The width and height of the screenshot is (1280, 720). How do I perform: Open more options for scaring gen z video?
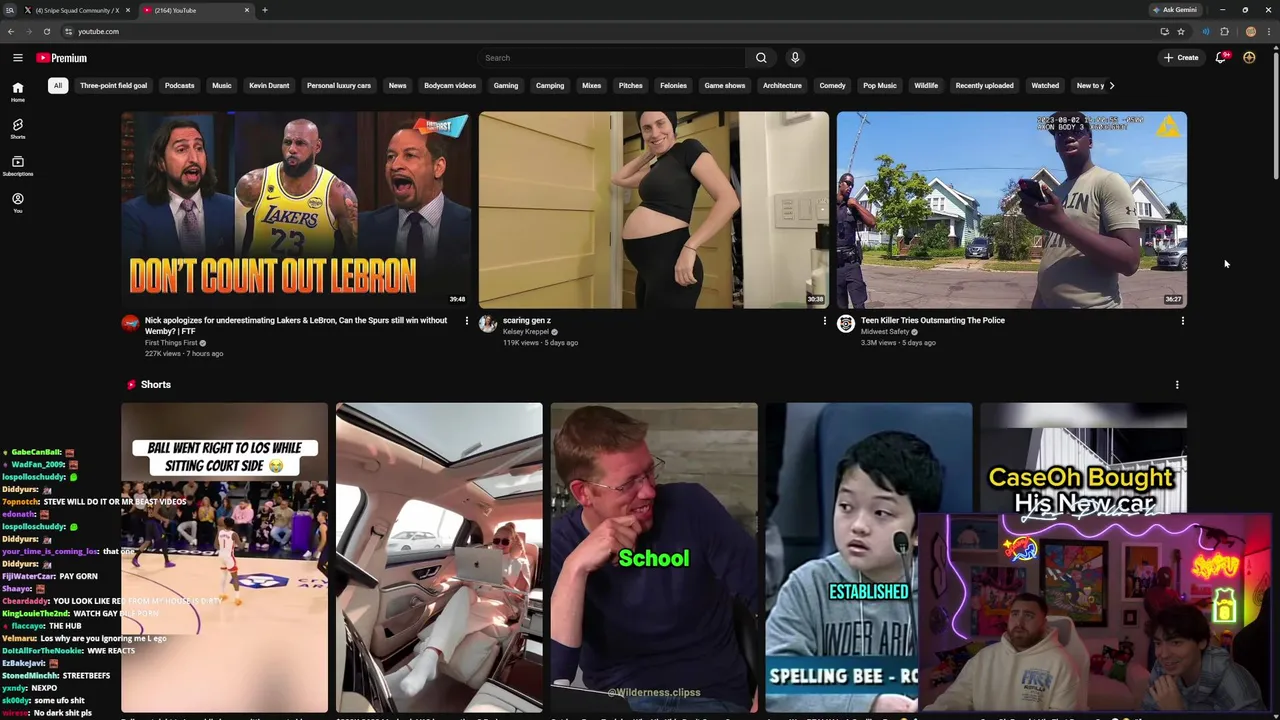824,321
